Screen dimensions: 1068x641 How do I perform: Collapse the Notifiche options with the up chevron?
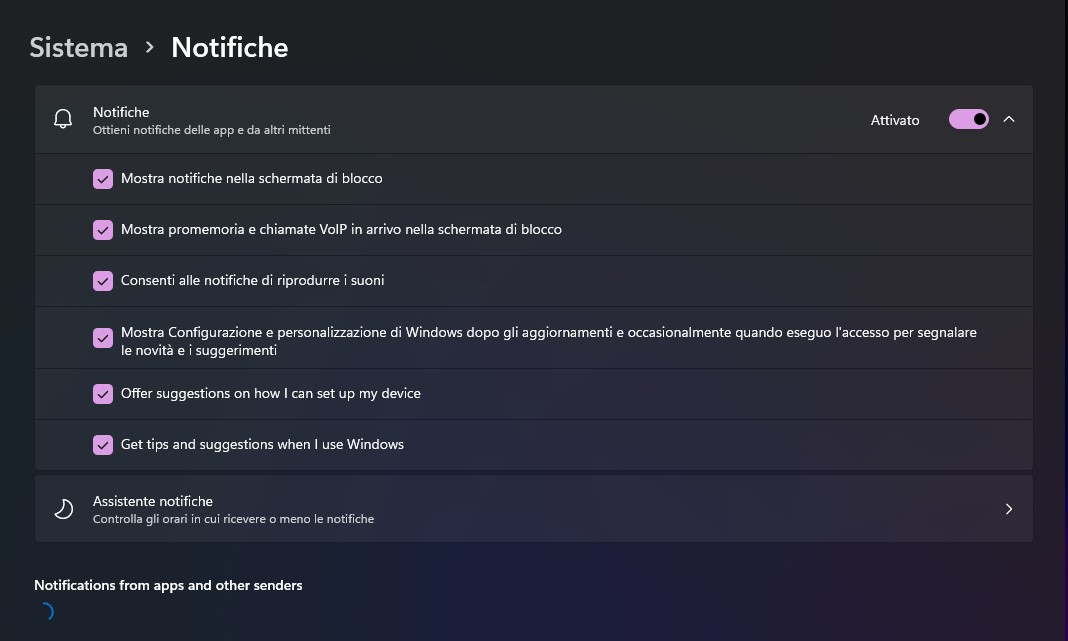pos(1009,120)
